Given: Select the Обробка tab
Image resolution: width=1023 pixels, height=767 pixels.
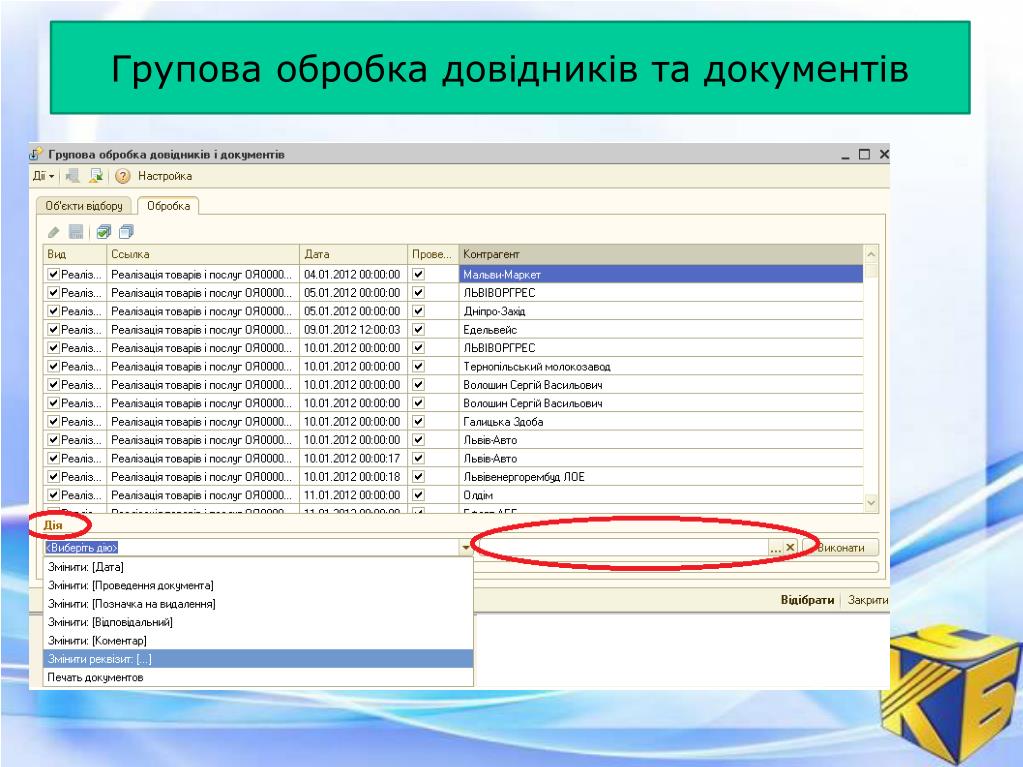Looking at the screenshot, I should [x=168, y=206].
